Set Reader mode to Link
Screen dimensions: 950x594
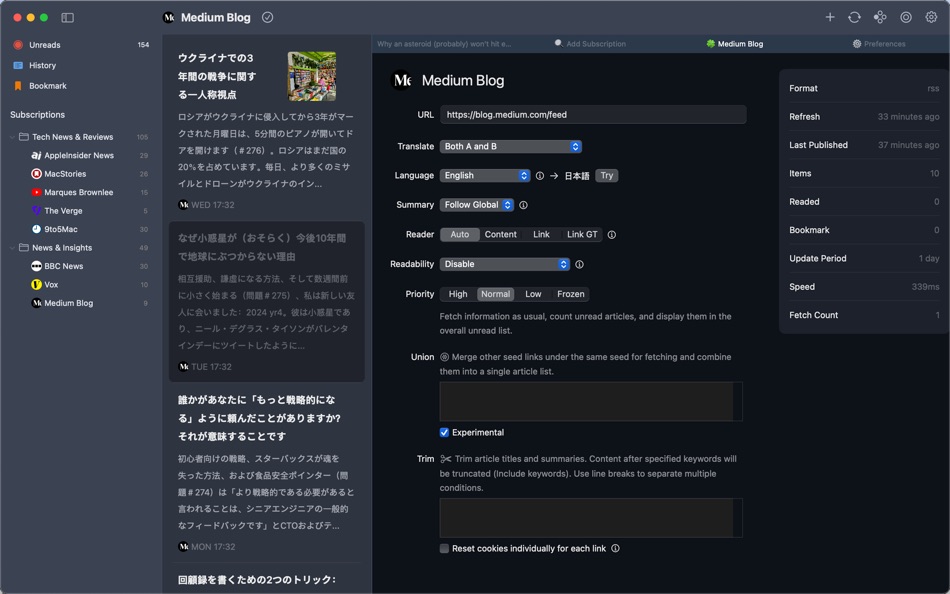541,235
